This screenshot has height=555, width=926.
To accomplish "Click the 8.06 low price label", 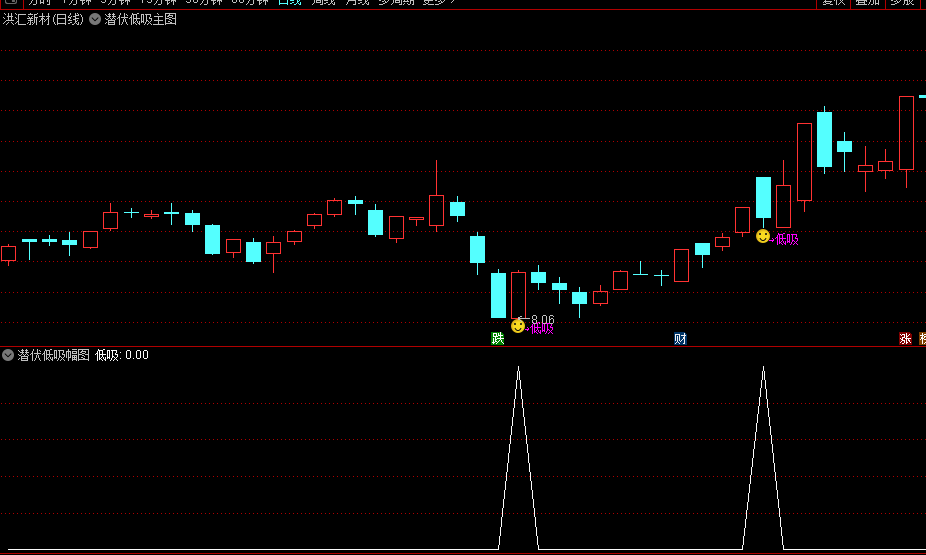I will (543, 319).
